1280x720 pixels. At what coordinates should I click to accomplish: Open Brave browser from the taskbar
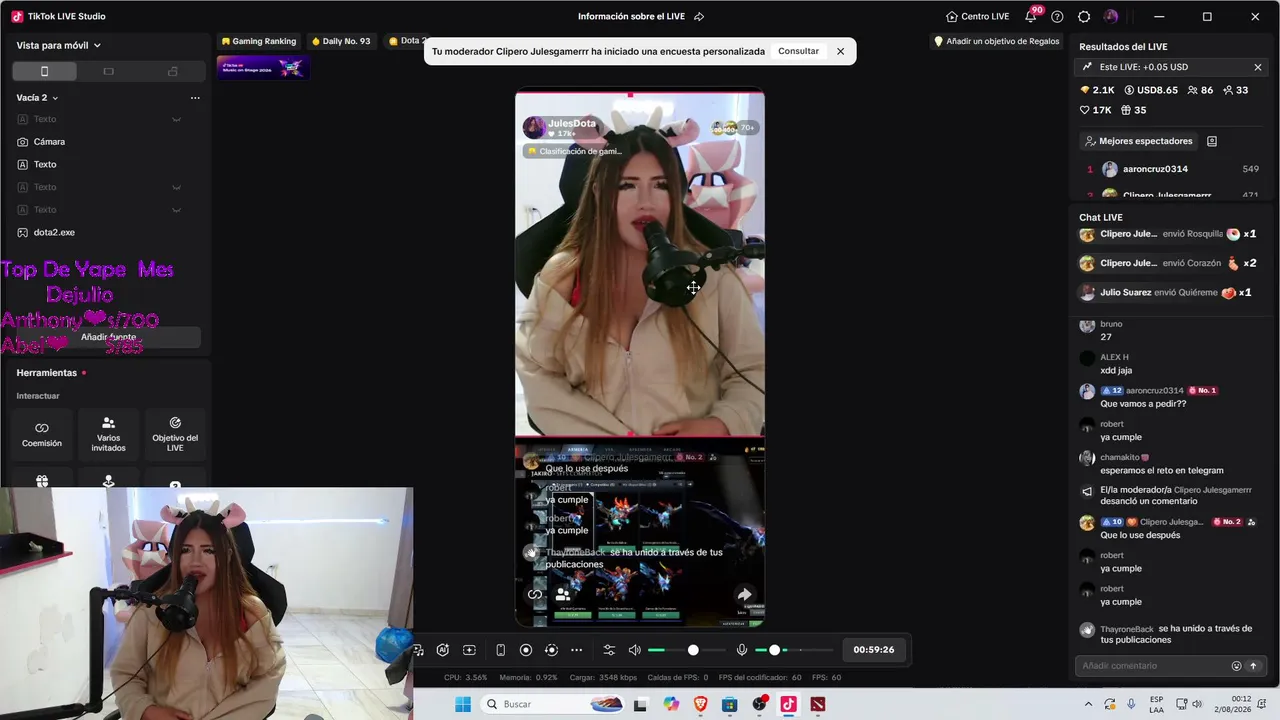click(700, 704)
